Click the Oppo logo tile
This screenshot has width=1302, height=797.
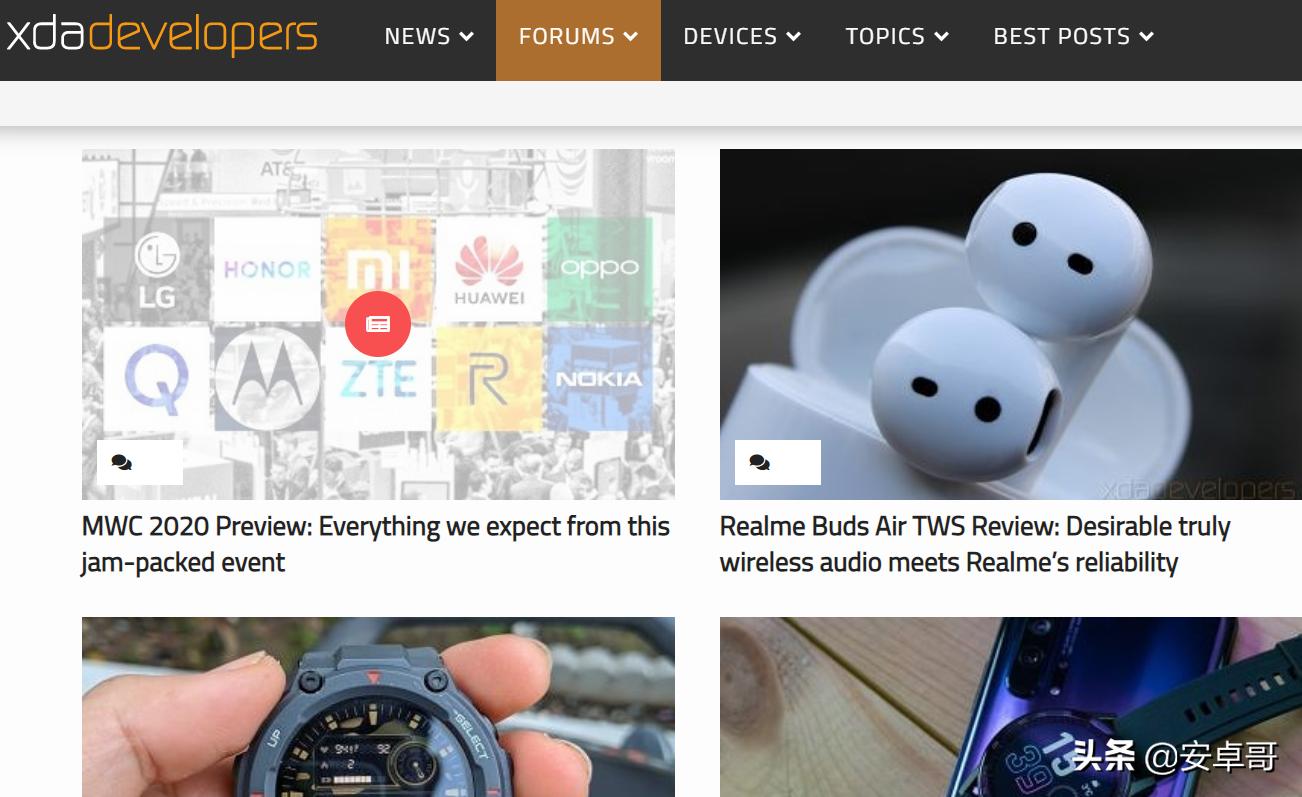click(599, 269)
